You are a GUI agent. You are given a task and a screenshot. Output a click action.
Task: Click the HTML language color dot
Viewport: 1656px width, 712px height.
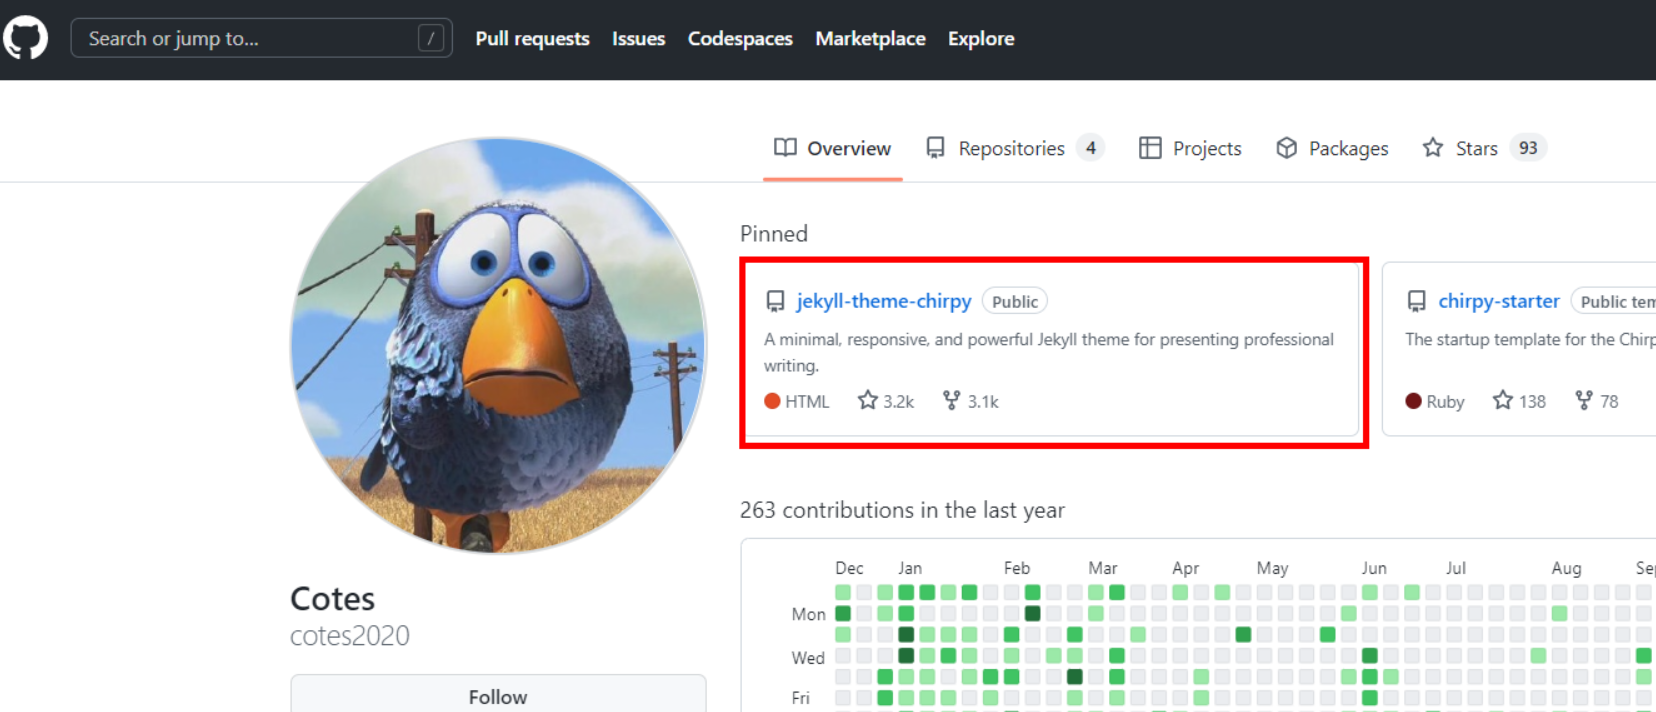(772, 401)
